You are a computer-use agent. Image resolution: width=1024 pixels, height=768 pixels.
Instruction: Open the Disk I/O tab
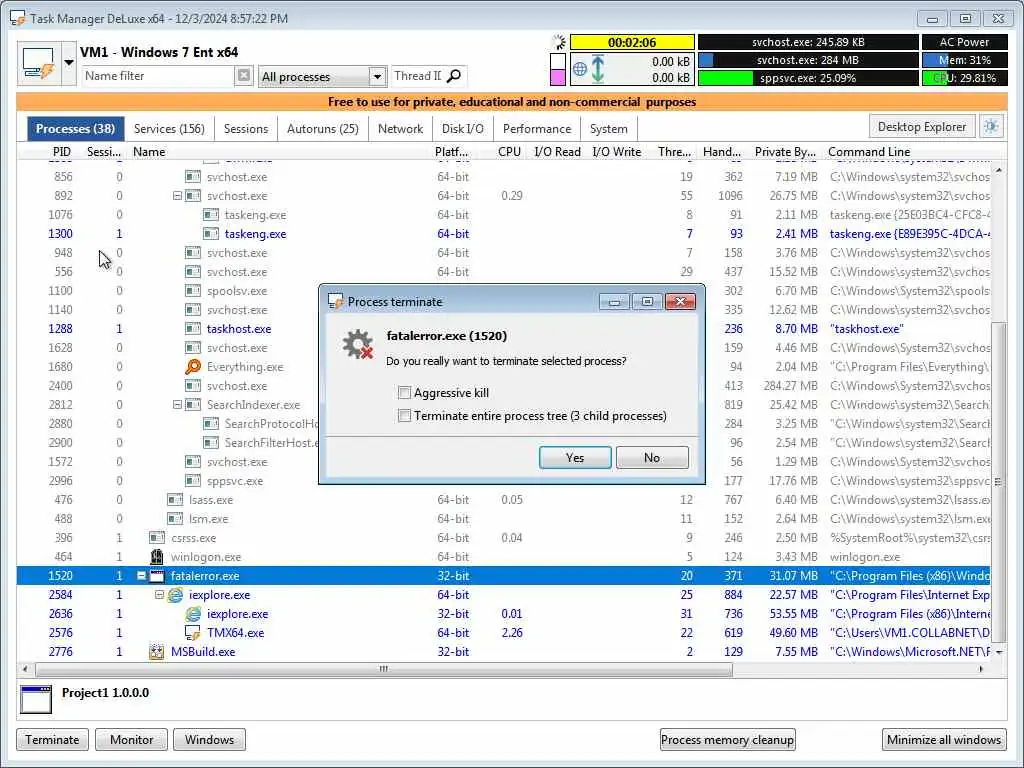[462, 129]
